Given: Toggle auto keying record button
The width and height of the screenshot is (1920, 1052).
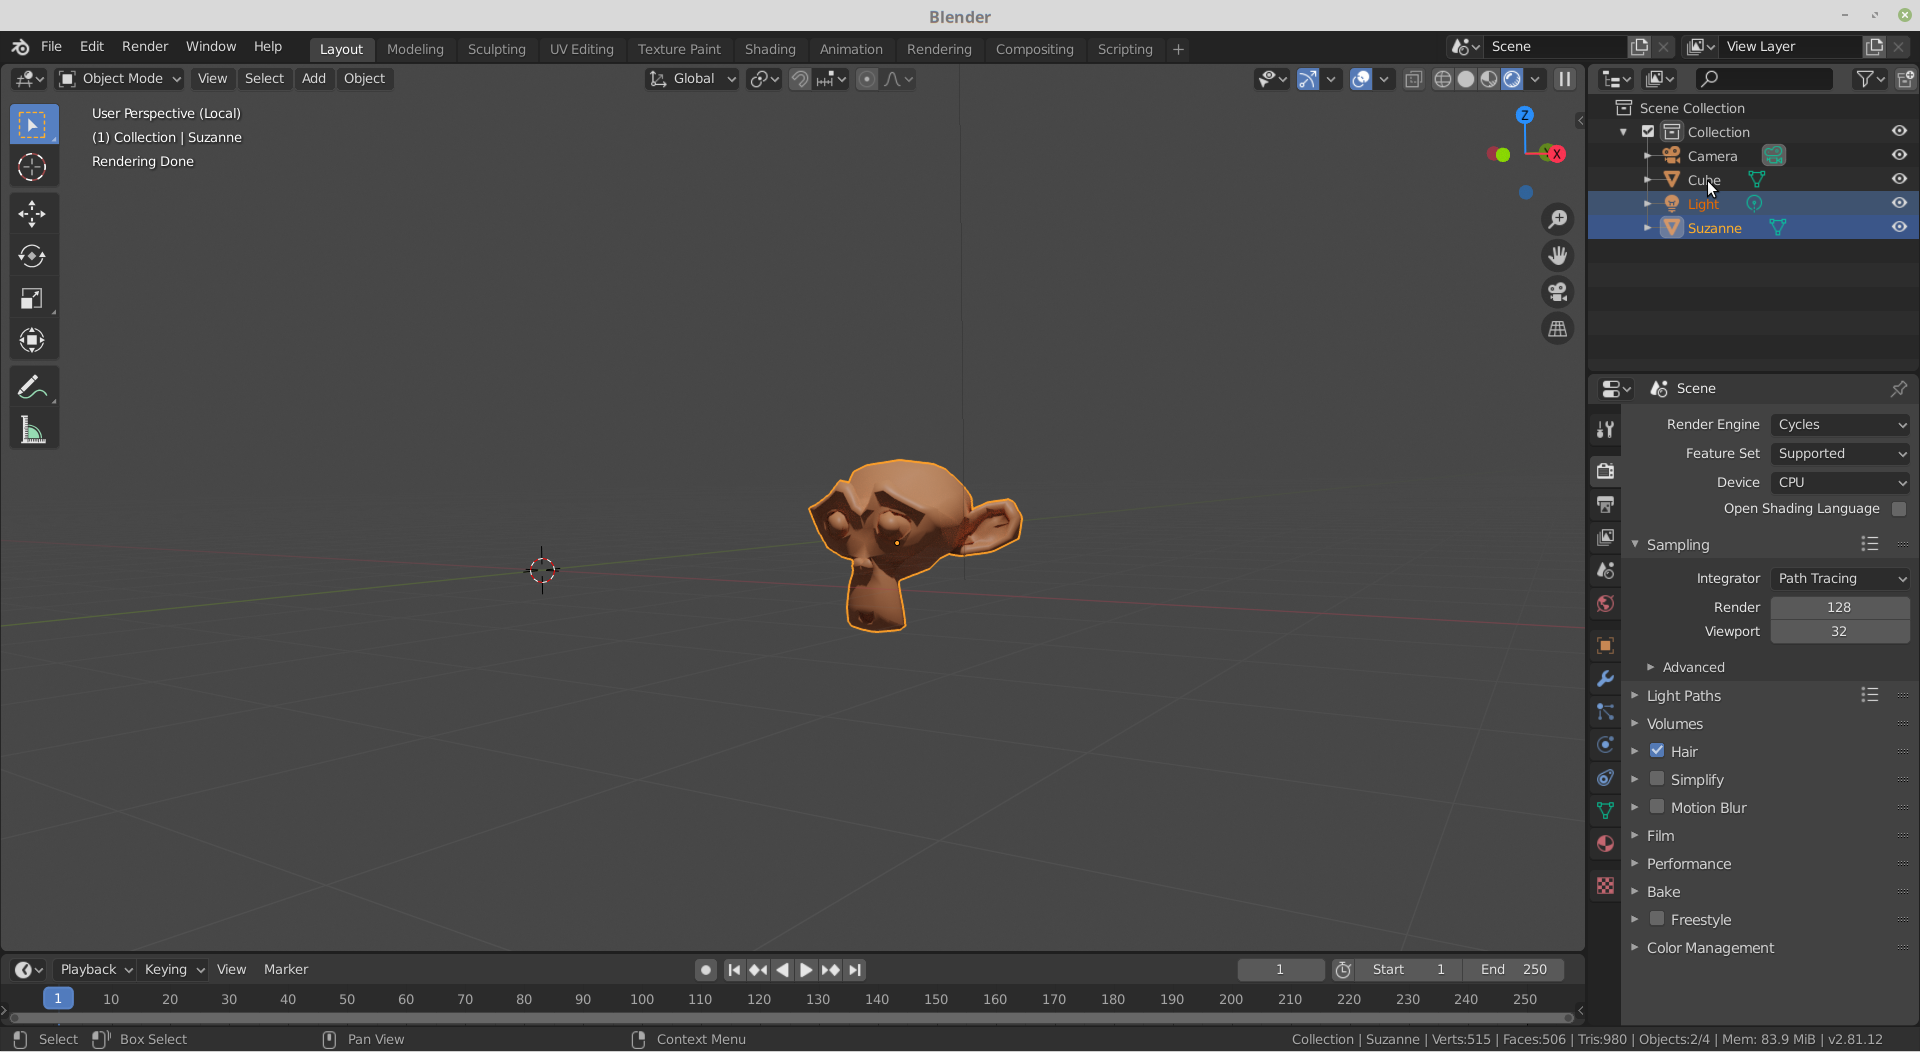Looking at the screenshot, I should point(706,970).
